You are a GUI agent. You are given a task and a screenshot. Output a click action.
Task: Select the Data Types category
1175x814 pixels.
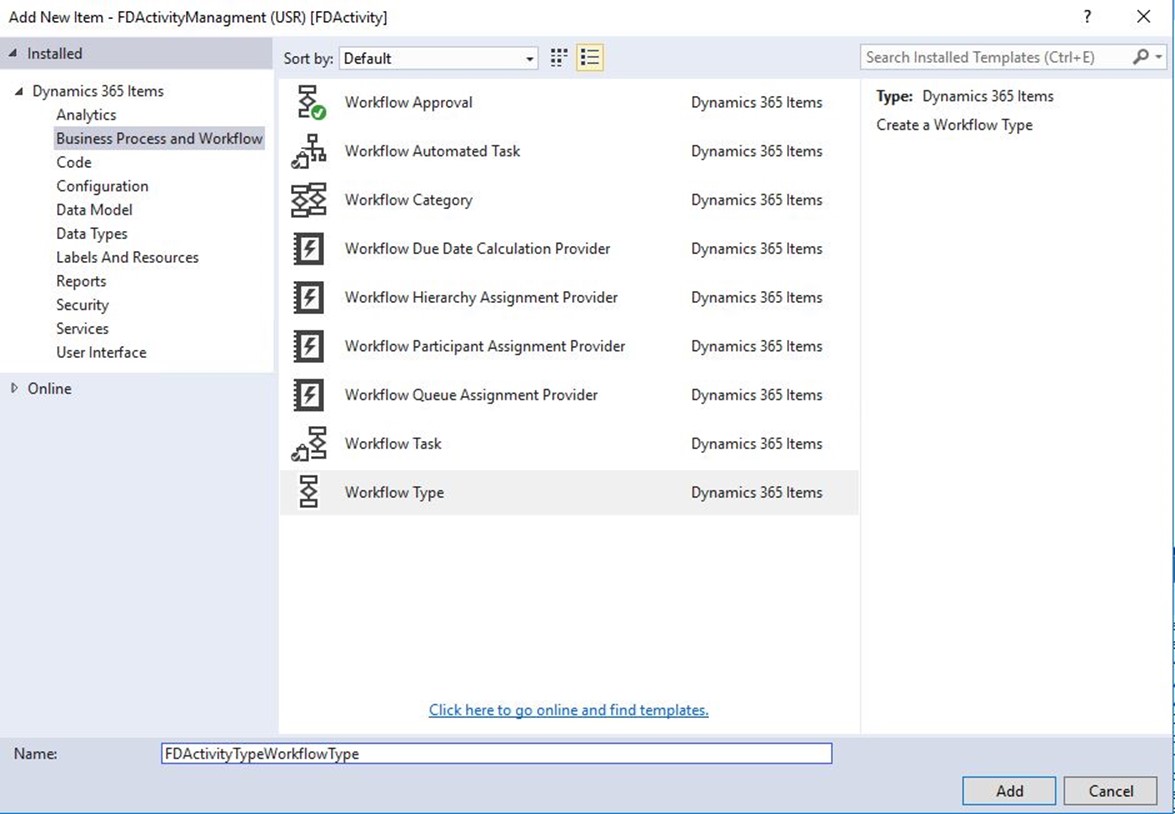coord(91,234)
